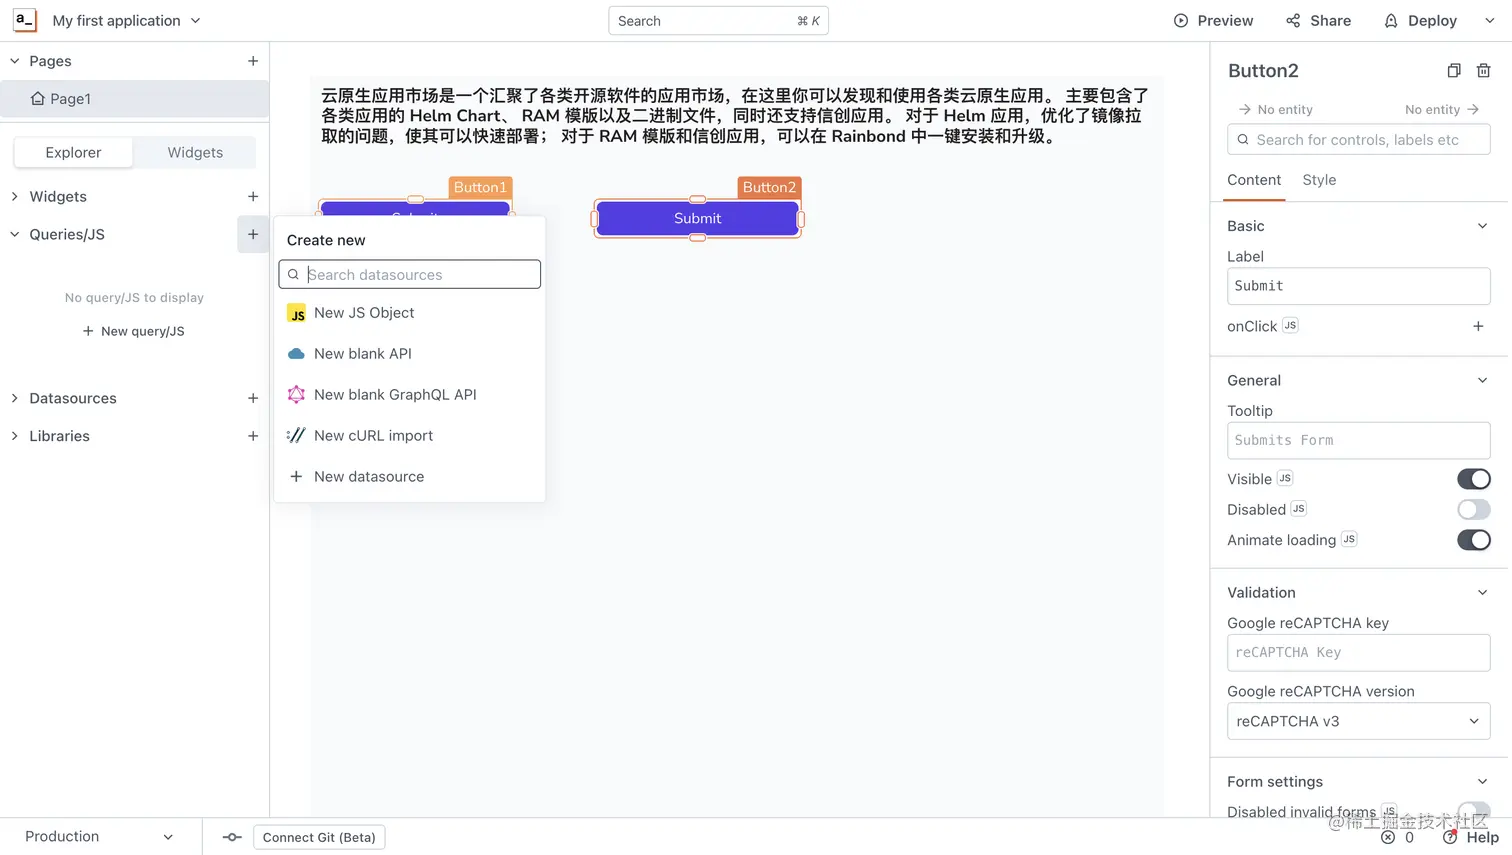Collapse the Validation section

(x=1483, y=593)
